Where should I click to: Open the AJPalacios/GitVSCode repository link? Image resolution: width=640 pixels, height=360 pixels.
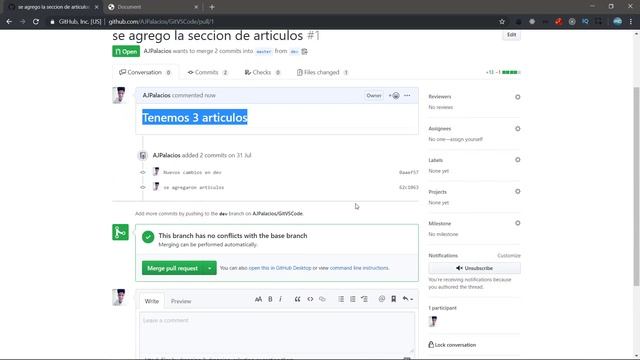tap(278, 213)
